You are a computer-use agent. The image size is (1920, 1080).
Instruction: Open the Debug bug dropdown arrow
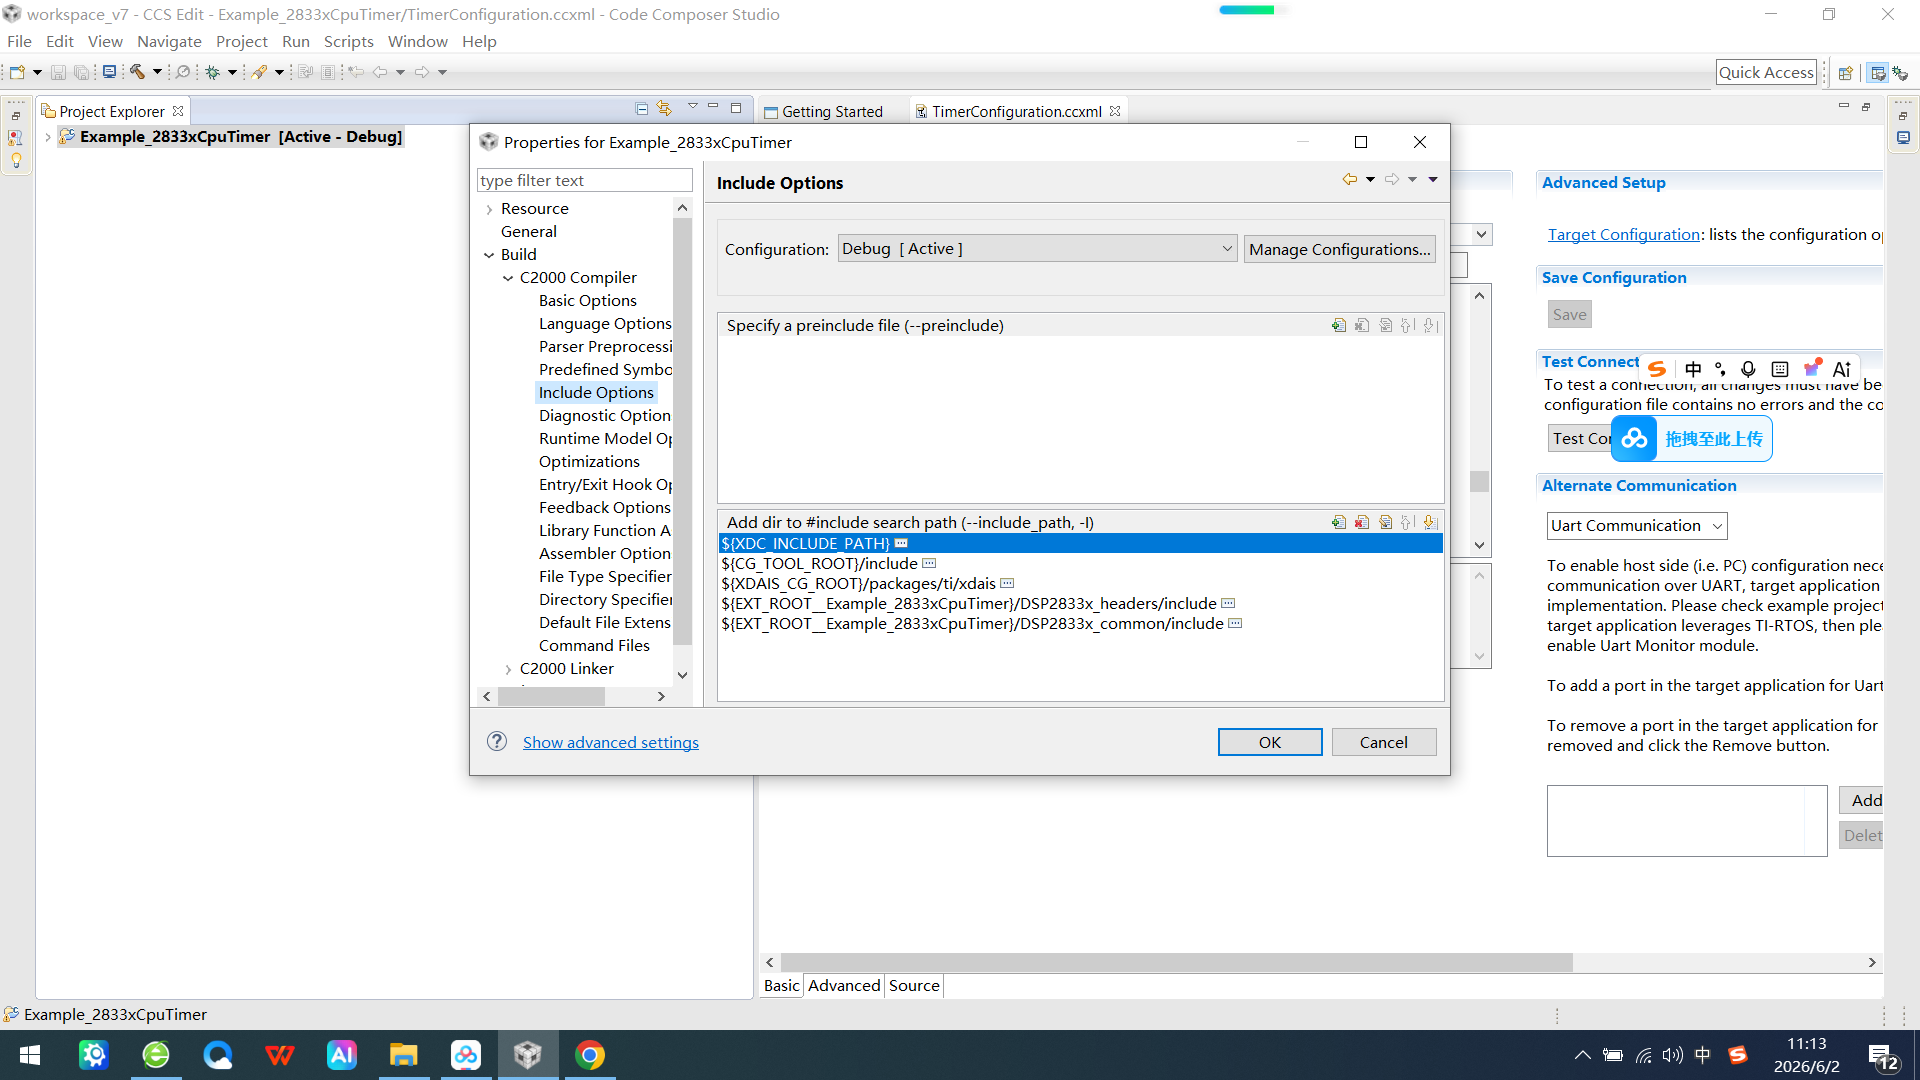(x=232, y=72)
